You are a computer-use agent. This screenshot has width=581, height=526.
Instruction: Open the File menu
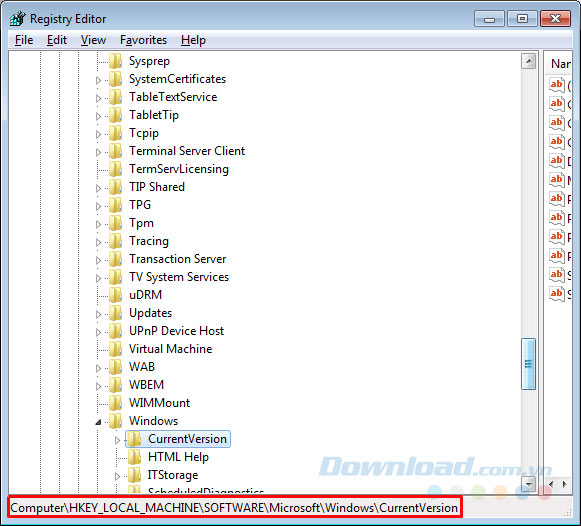click(x=24, y=40)
